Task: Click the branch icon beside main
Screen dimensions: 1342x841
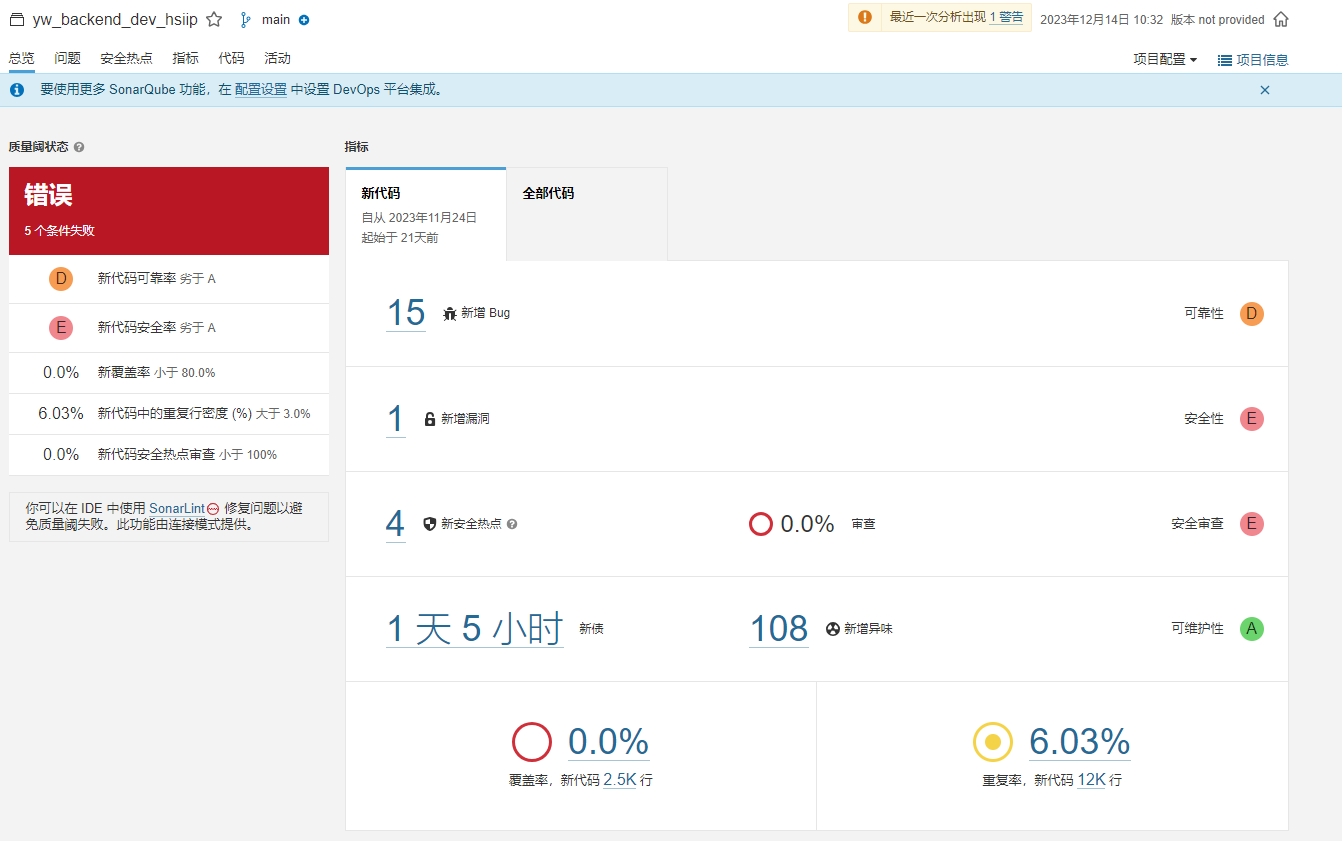Action: 245,19
